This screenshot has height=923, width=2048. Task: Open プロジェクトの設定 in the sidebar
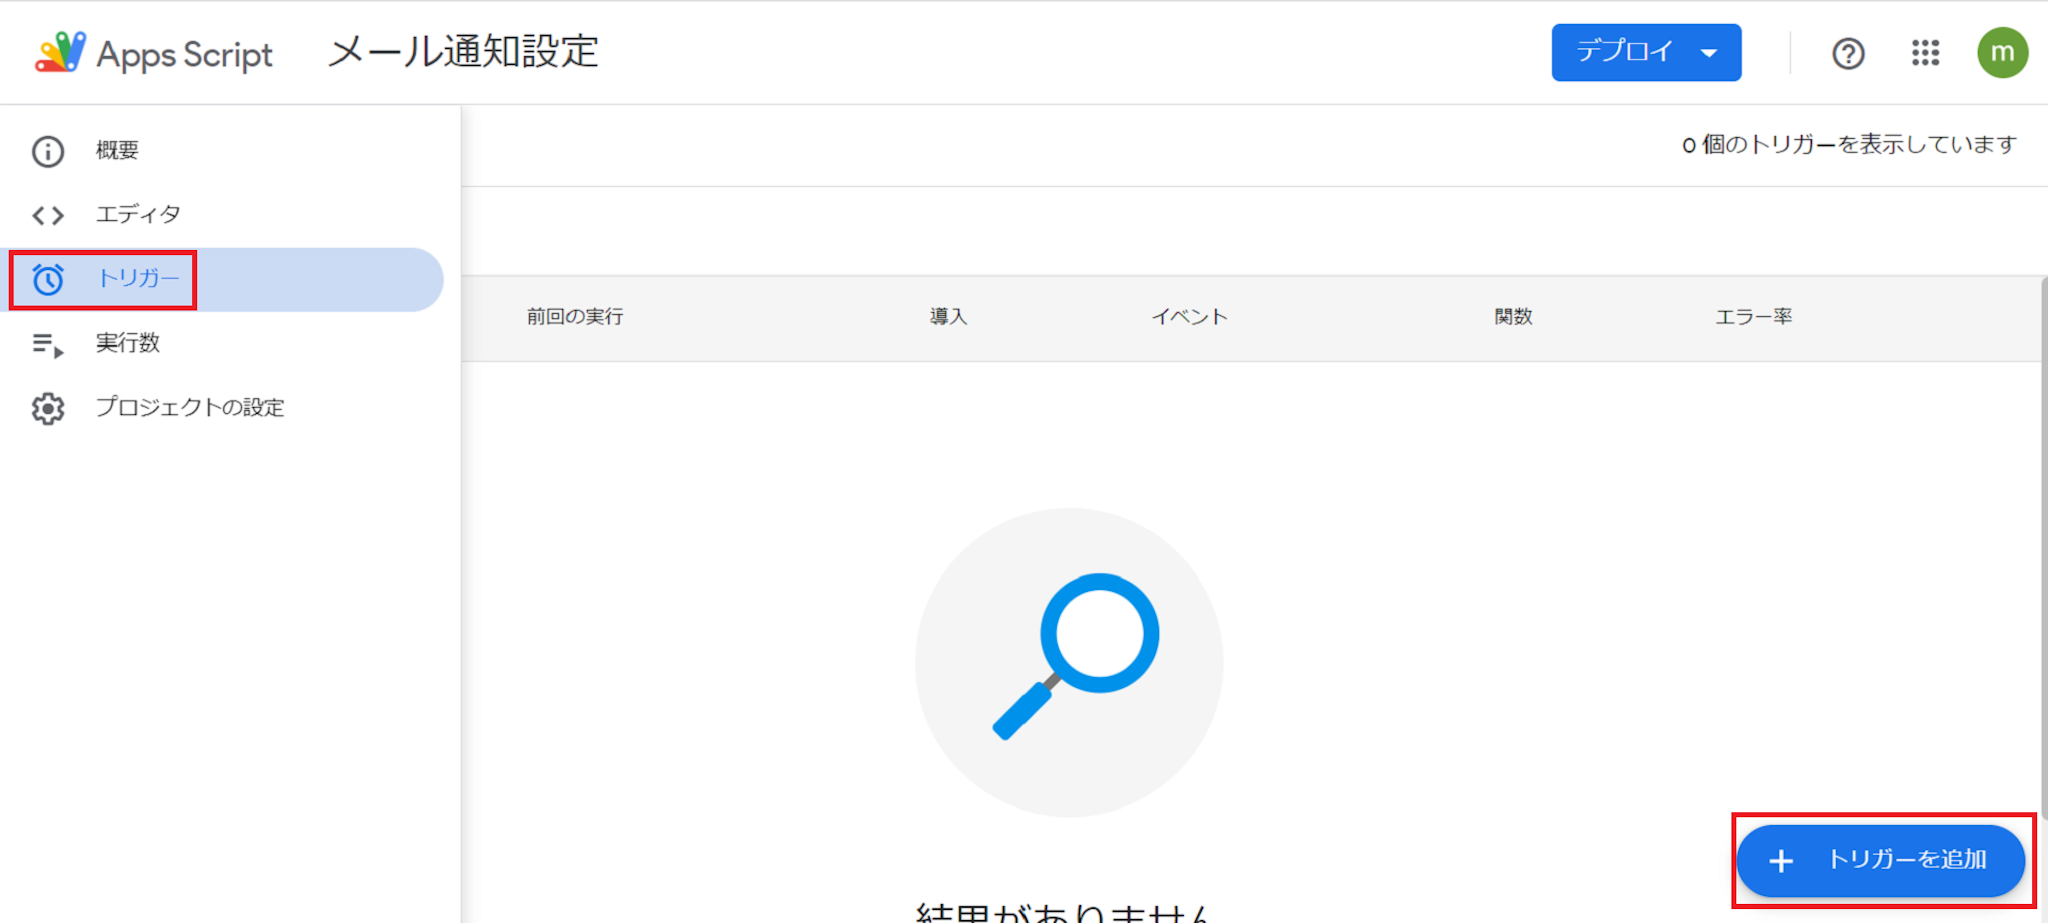[190, 407]
